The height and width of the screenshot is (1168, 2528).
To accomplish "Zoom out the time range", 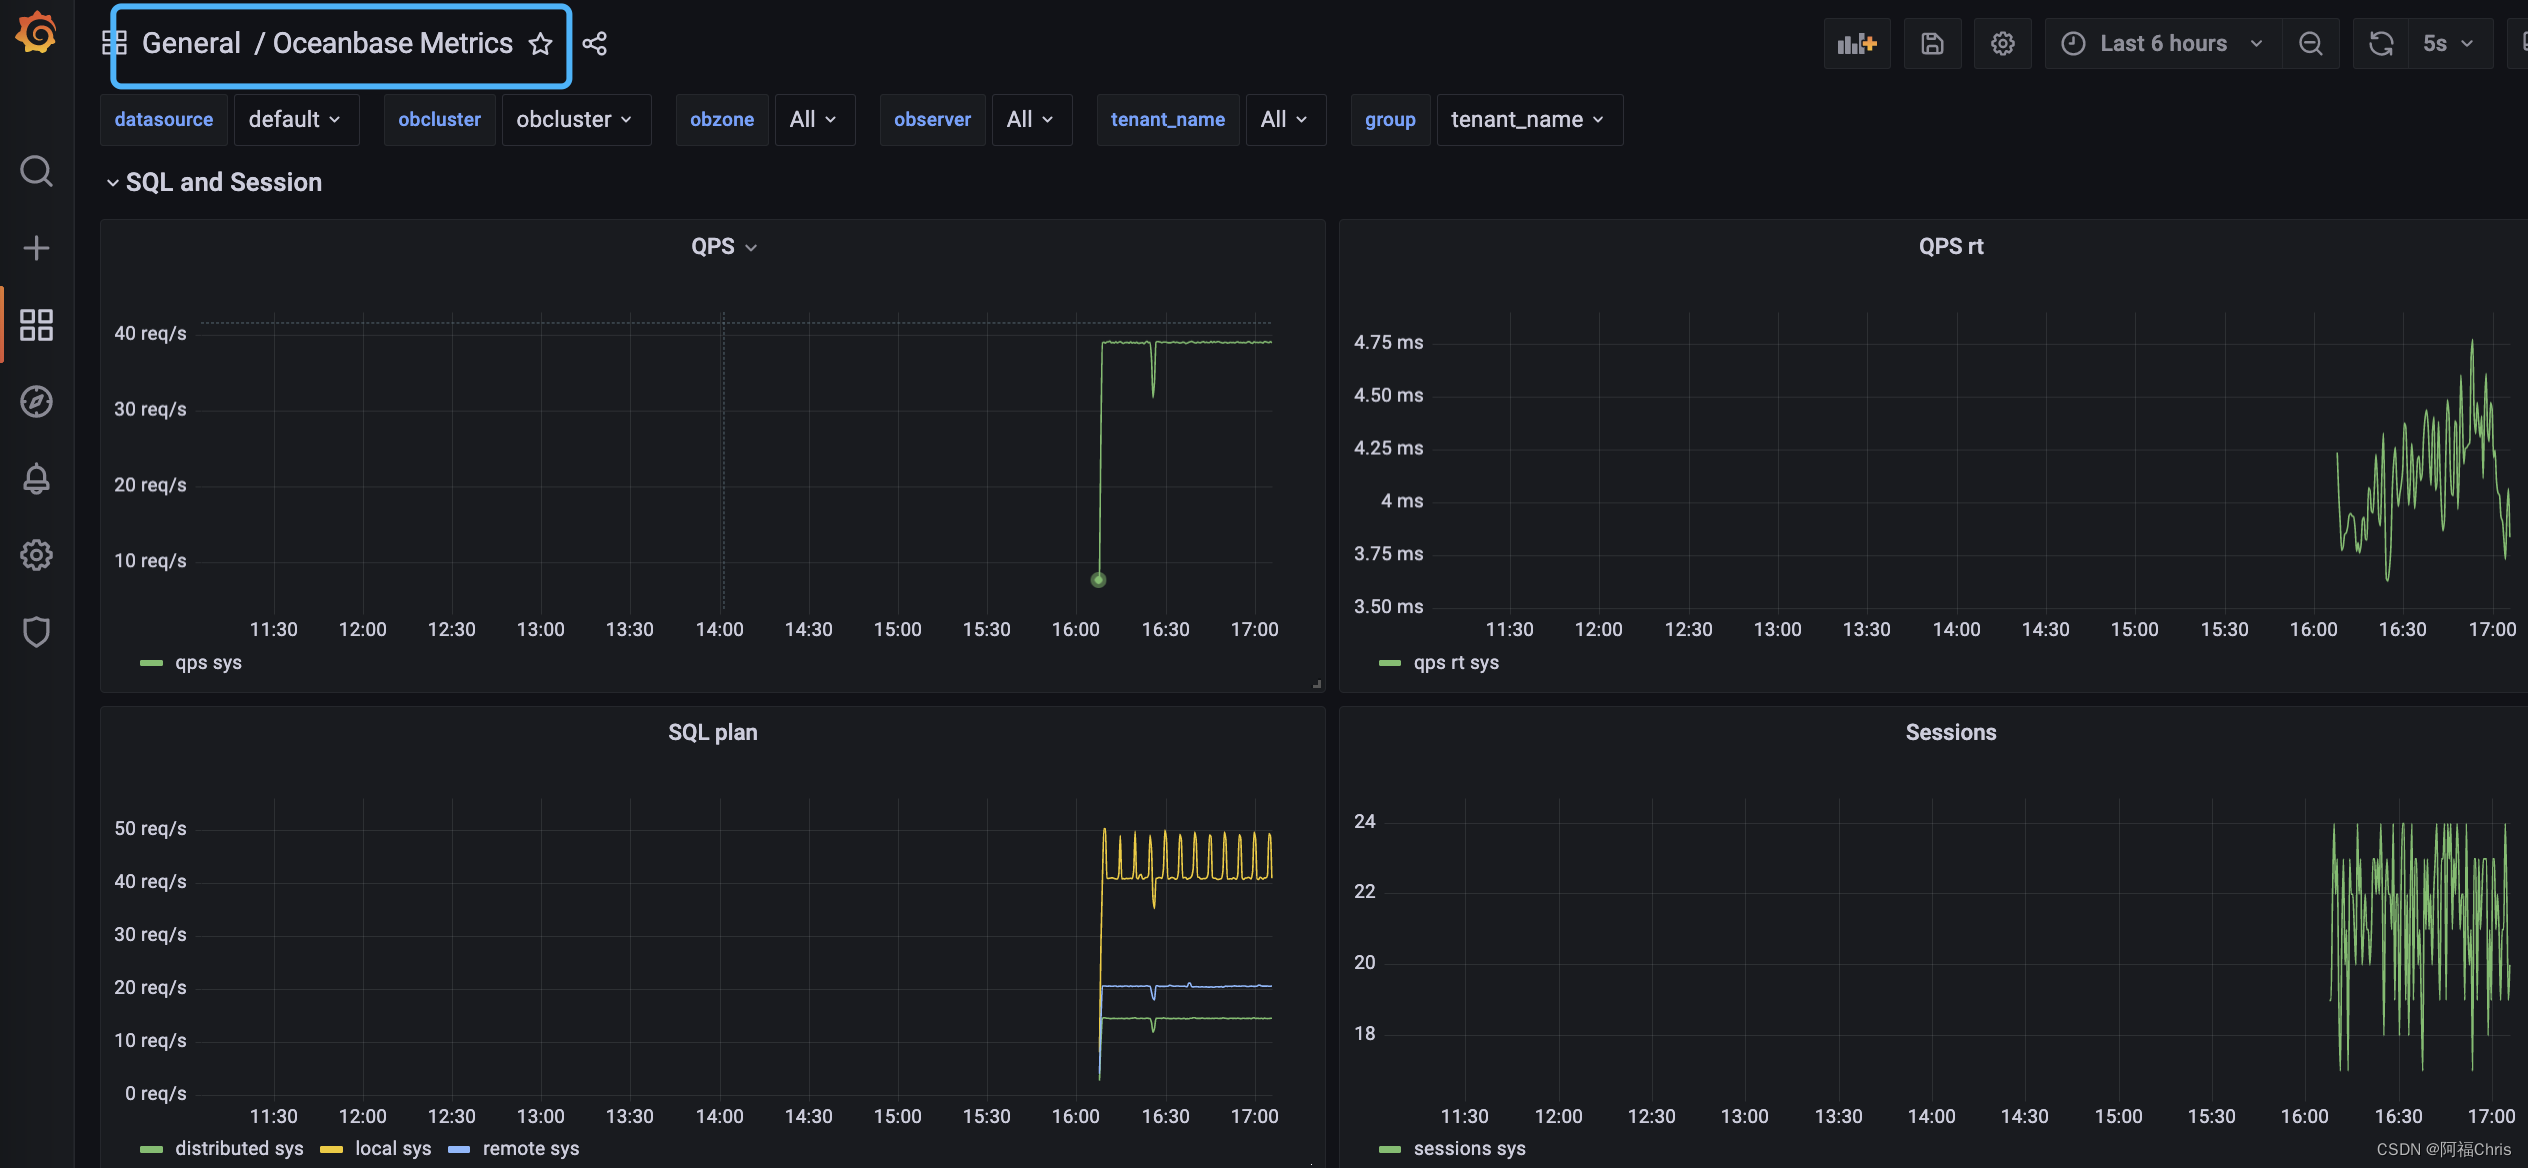I will tap(2311, 44).
